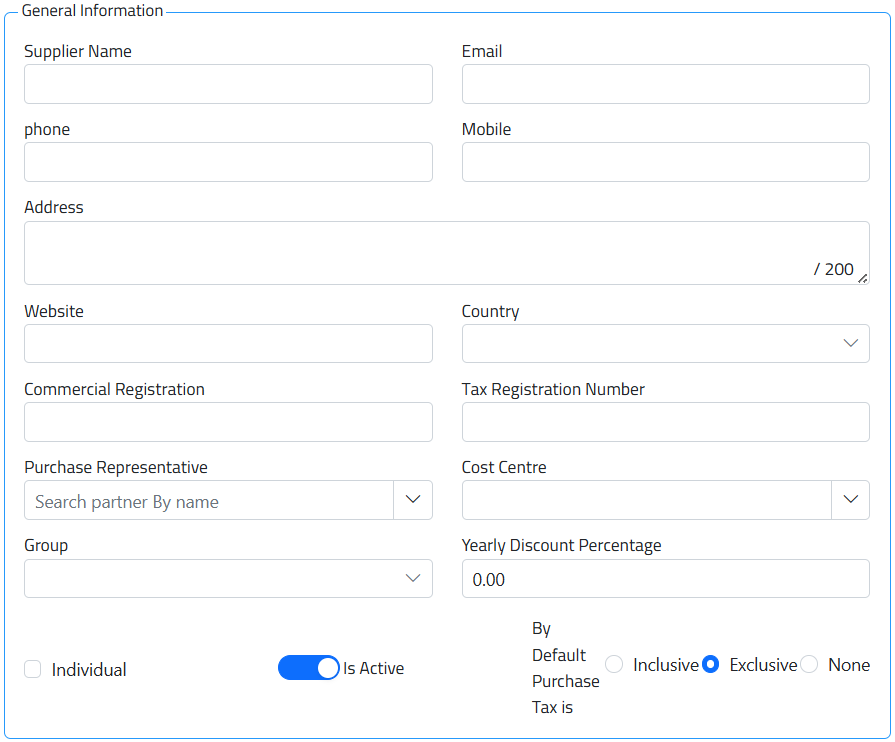Open the Country dropdown
895x742 pixels.
(665, 343)
